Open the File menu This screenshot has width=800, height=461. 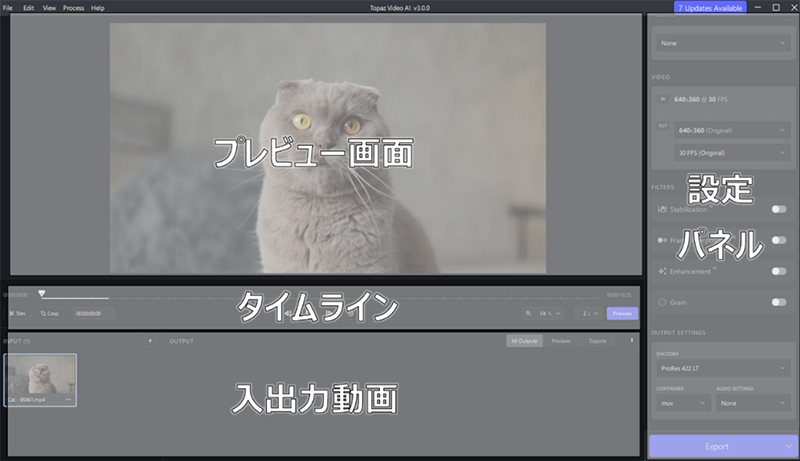pos(8,8)
